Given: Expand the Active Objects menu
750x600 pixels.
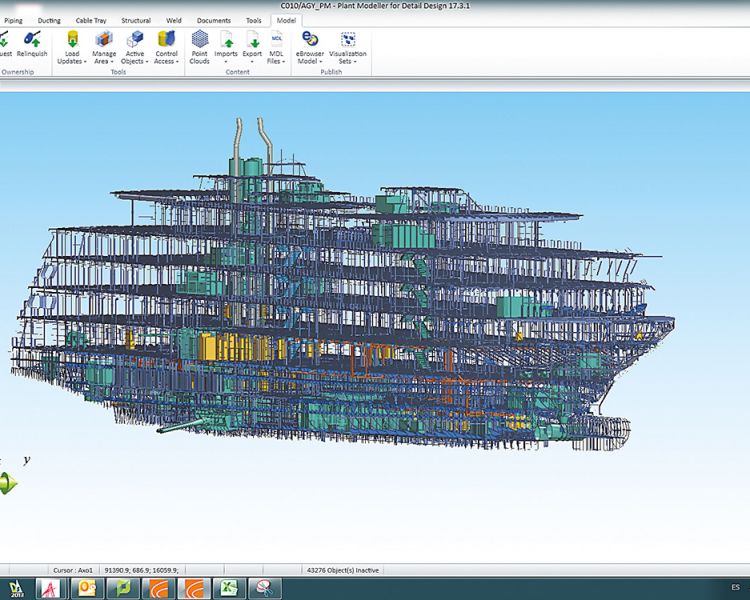Looking at the screenshot, I should (134, 48).
